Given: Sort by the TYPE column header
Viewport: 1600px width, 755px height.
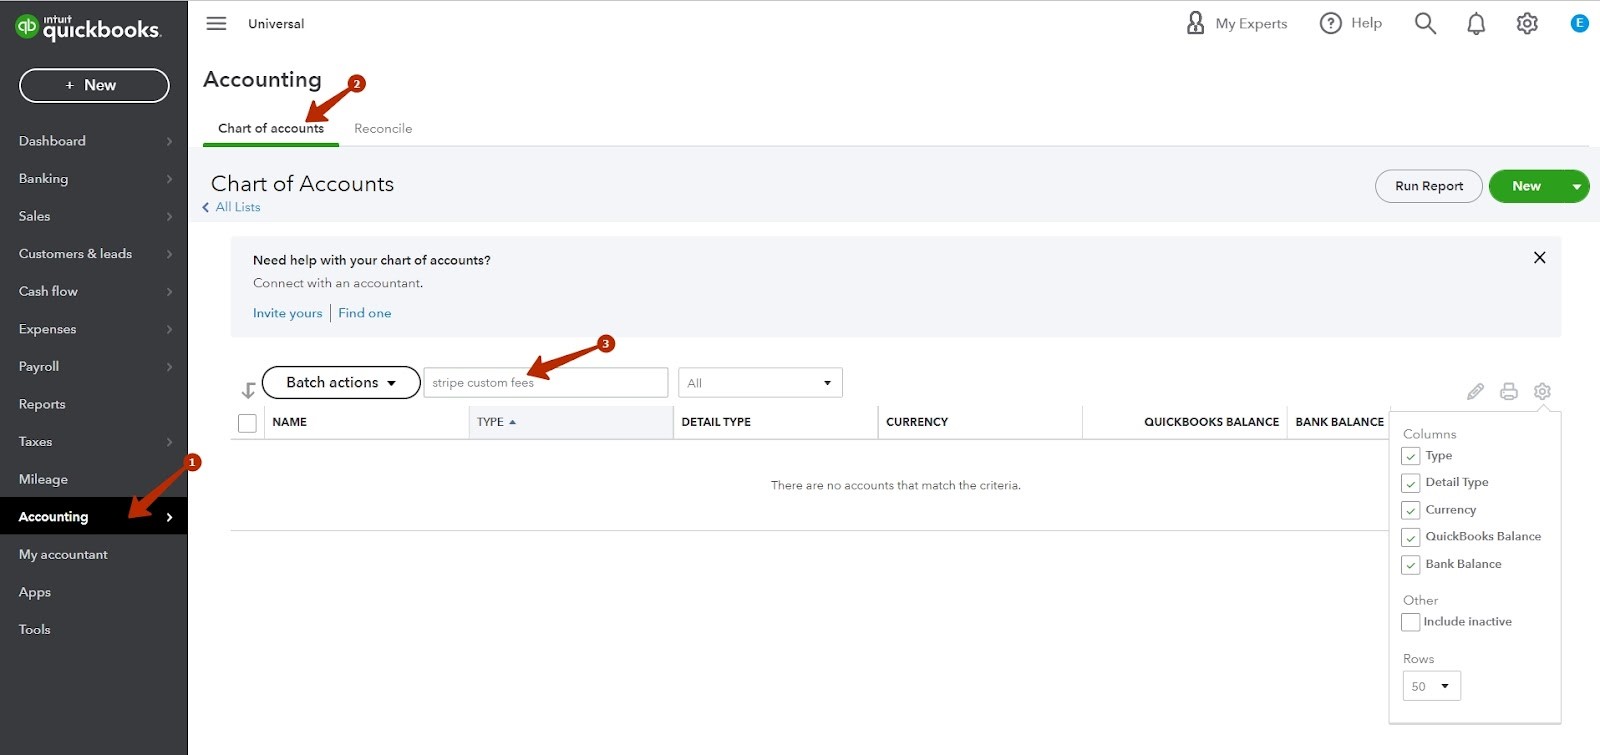Looking at the screenshot, I should [x=571, y=422].
